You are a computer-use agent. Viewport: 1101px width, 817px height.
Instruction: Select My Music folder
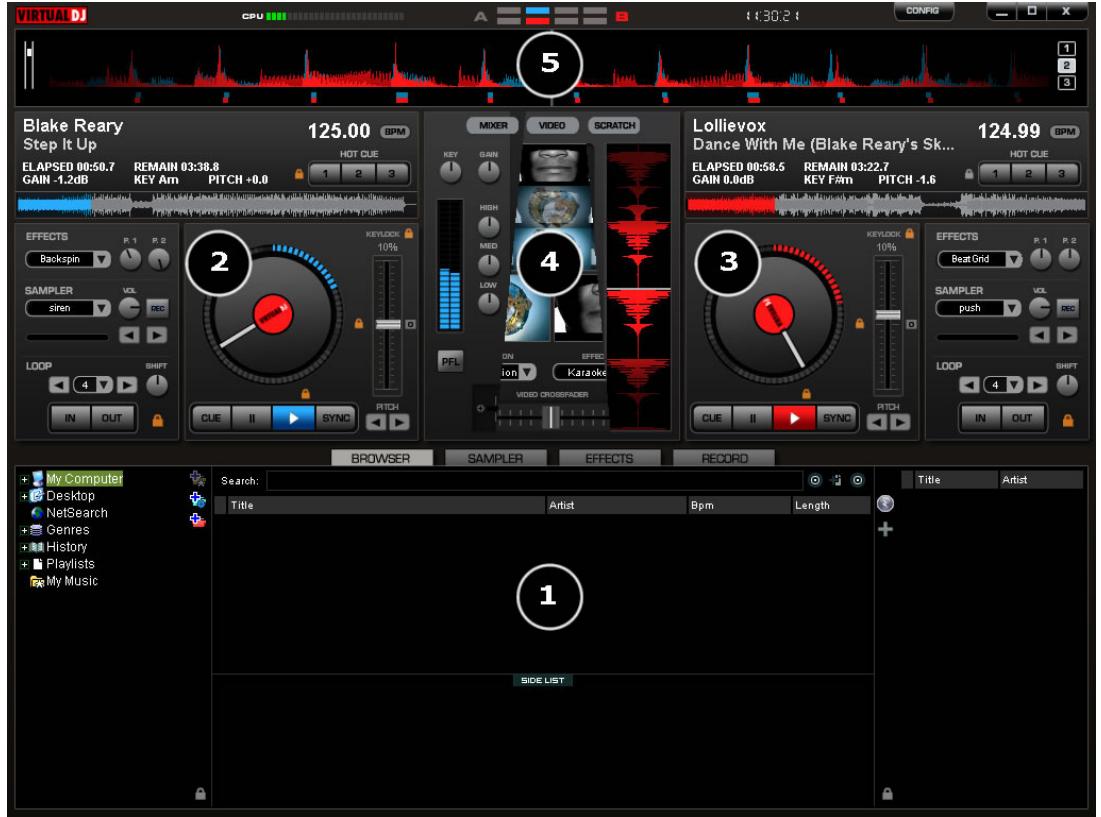click(x=72, y=581)
